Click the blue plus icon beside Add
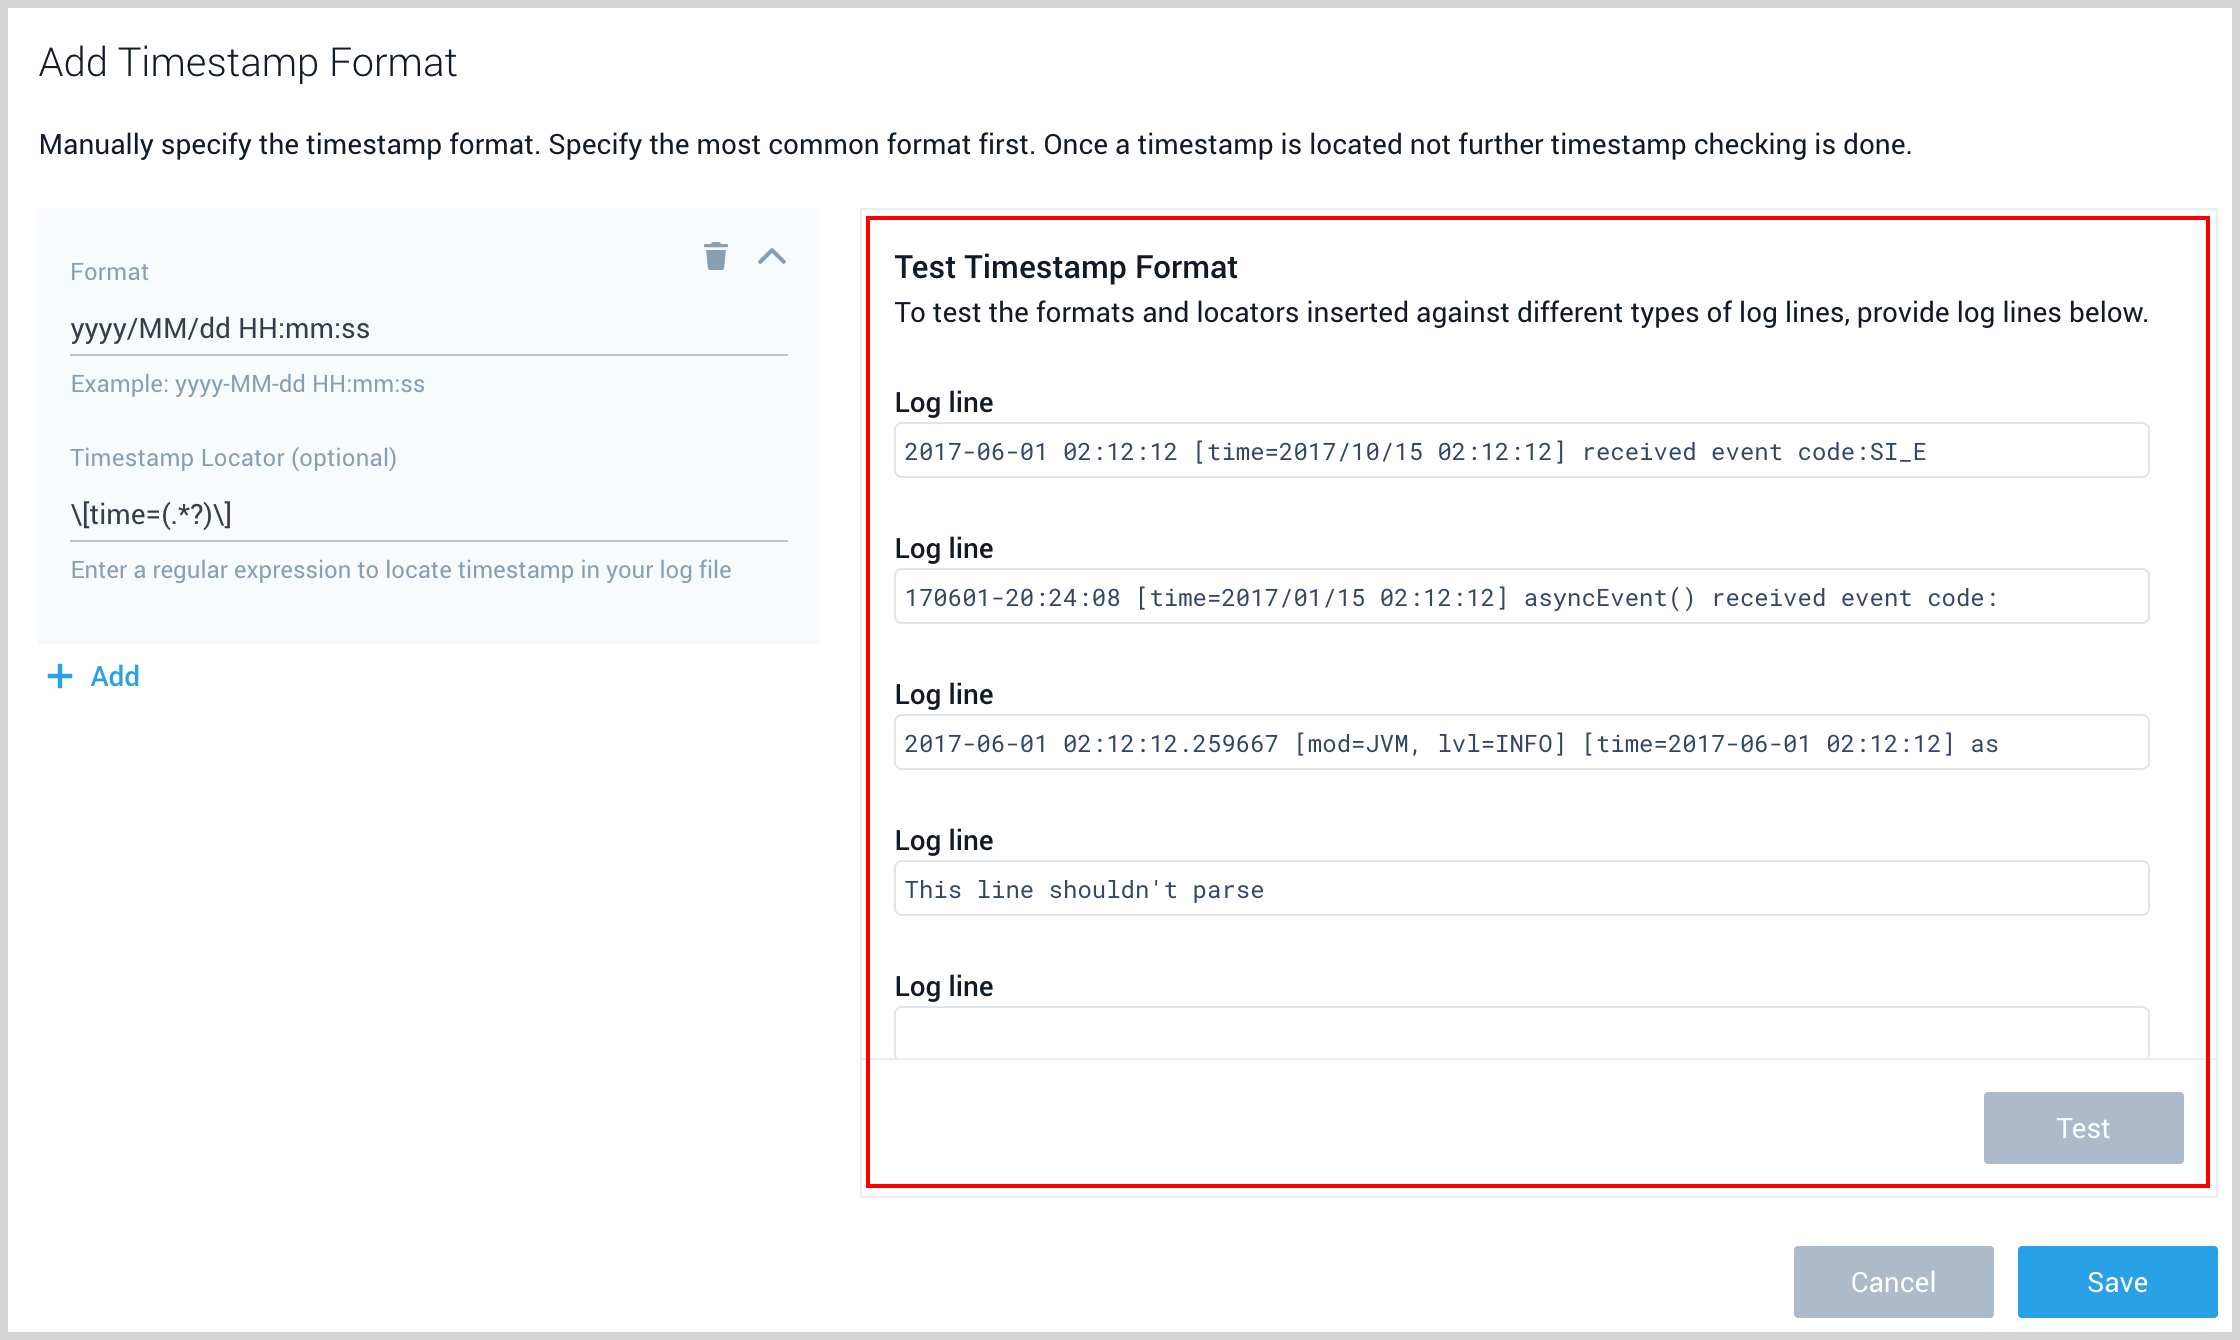The image size is (2240, 1340). pos(59,676)
